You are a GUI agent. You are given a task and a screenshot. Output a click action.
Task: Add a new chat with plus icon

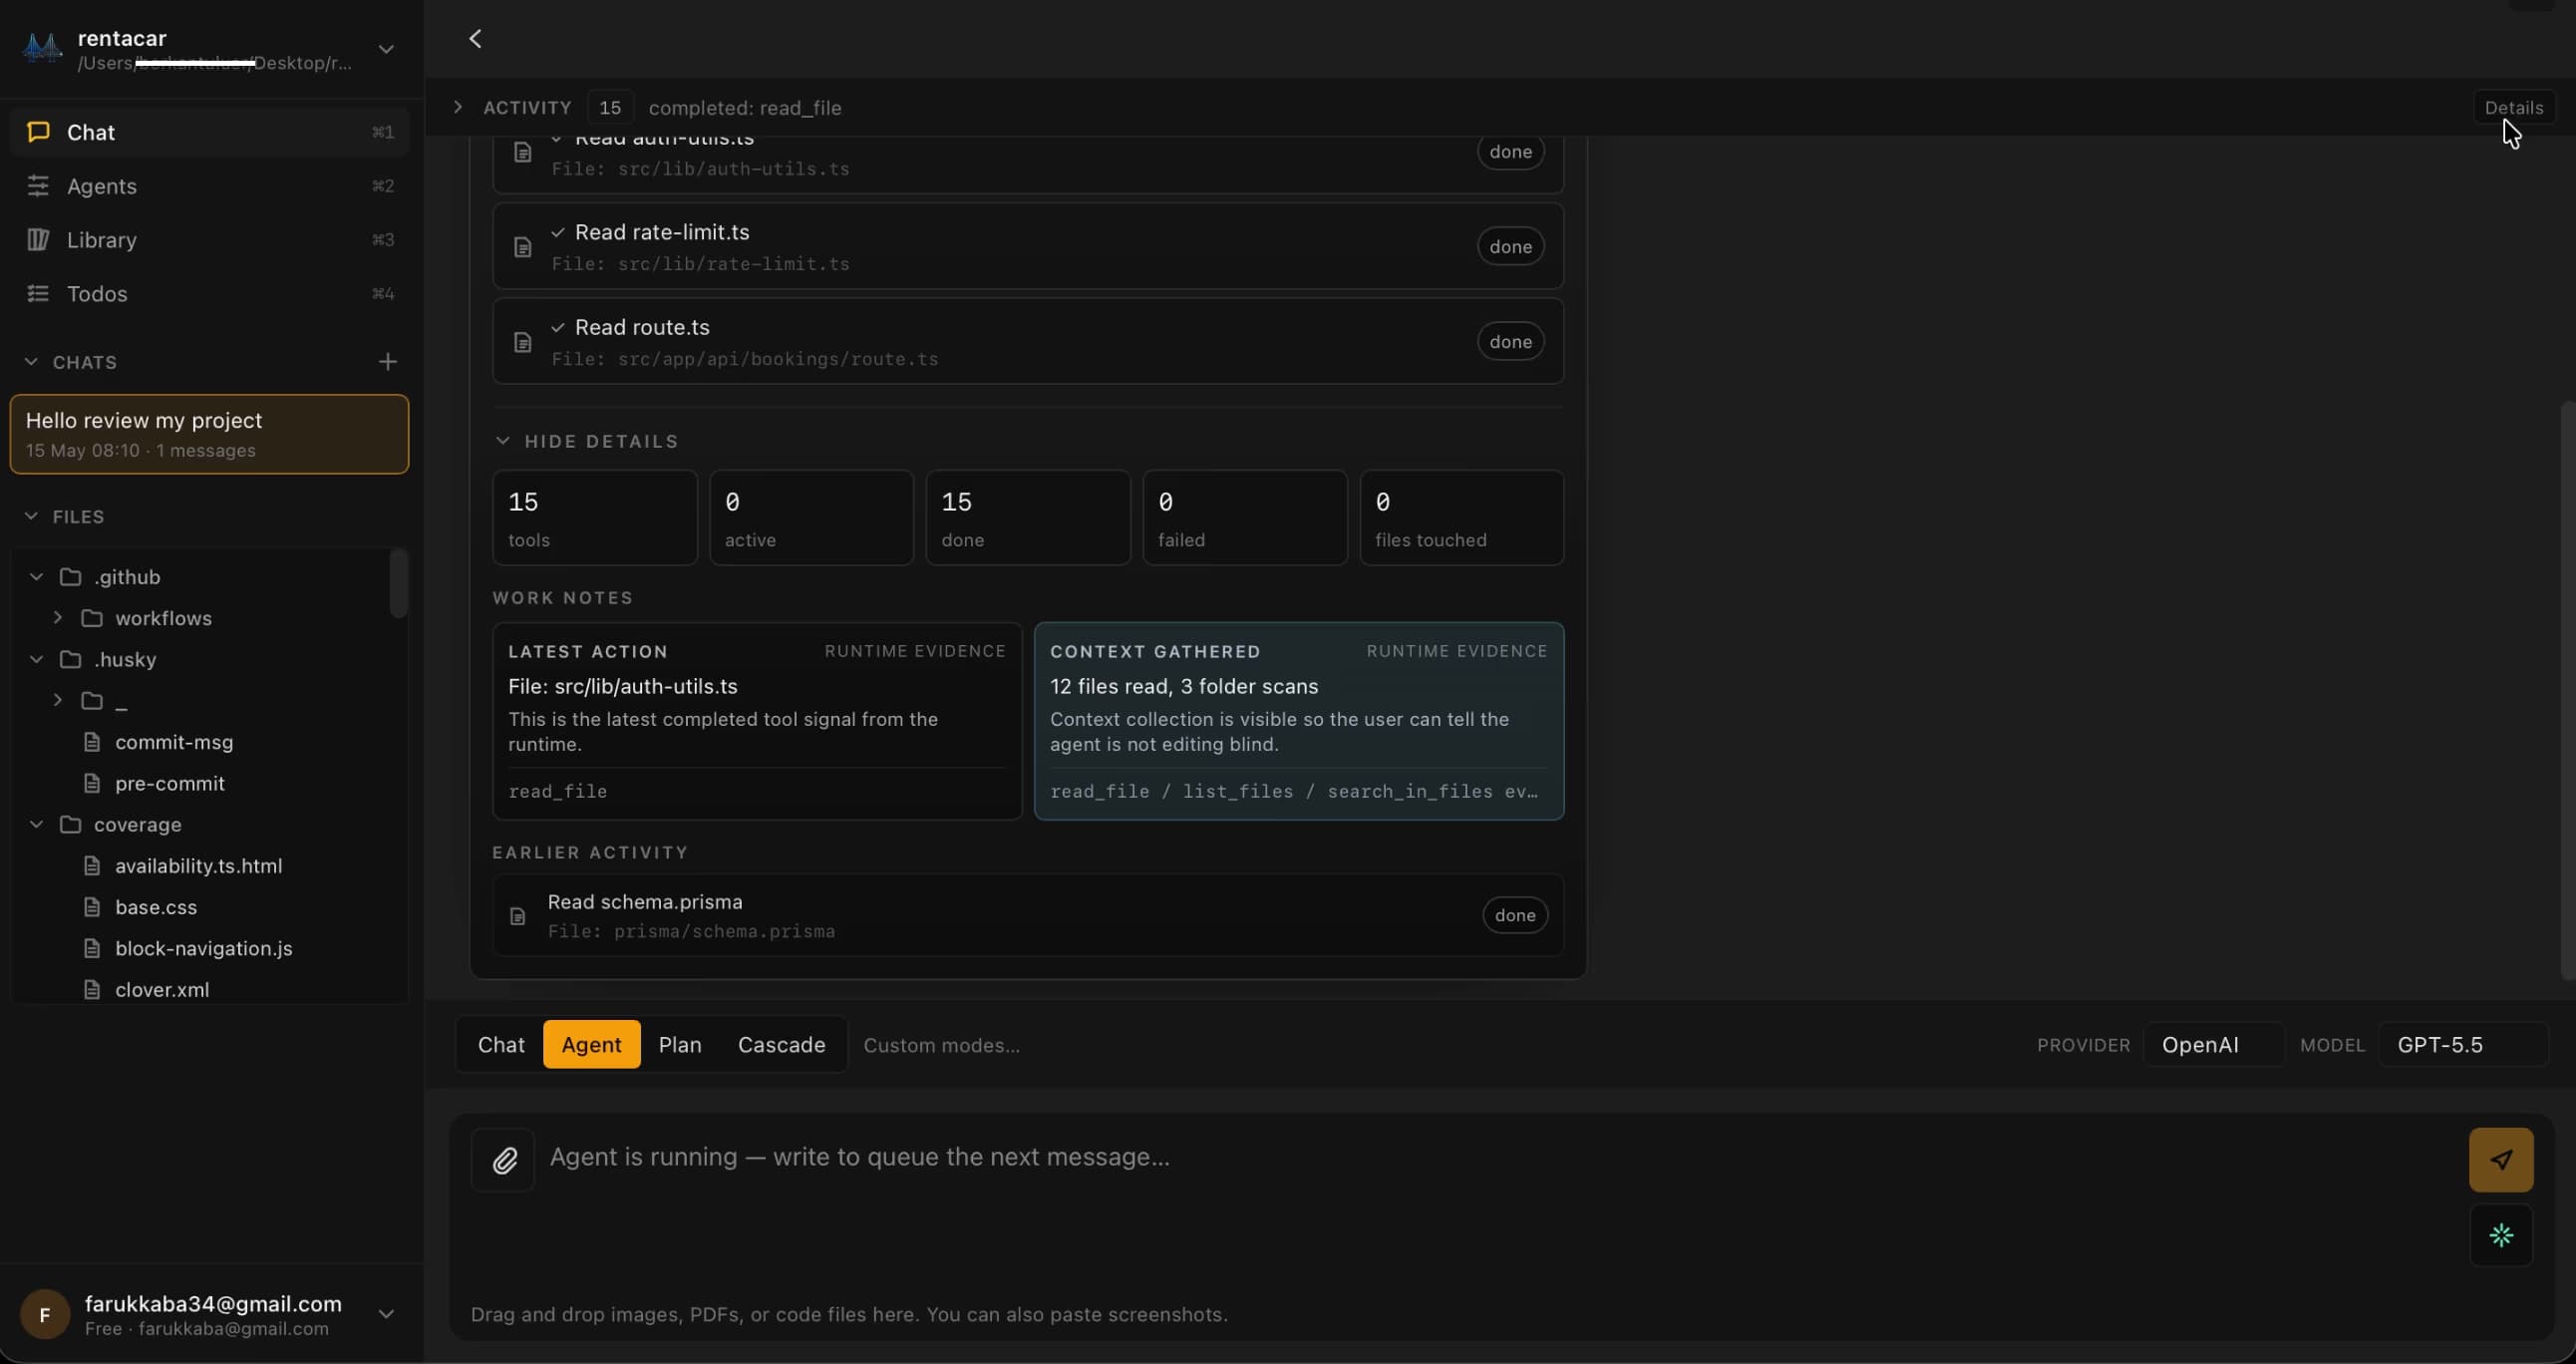tap(388, 362)
